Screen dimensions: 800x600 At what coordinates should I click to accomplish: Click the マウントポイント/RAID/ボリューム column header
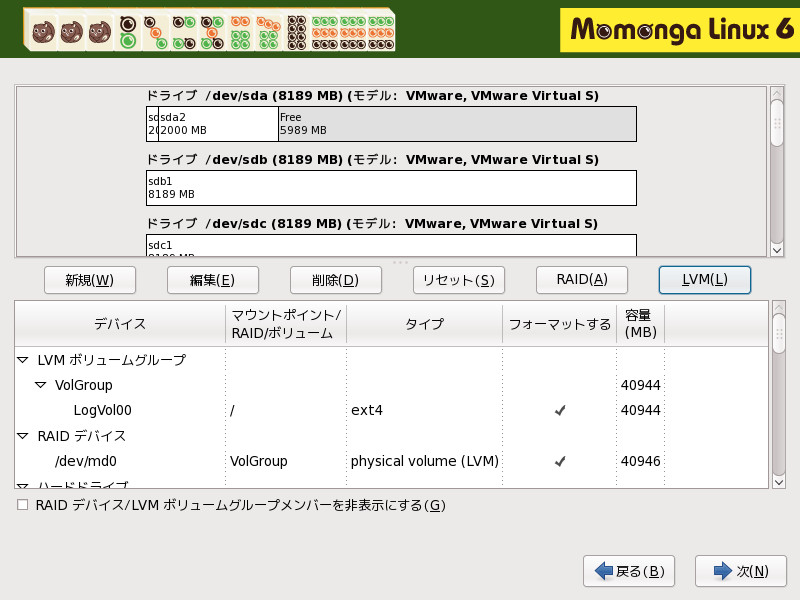pyautogui.click(x=286, y=324)
